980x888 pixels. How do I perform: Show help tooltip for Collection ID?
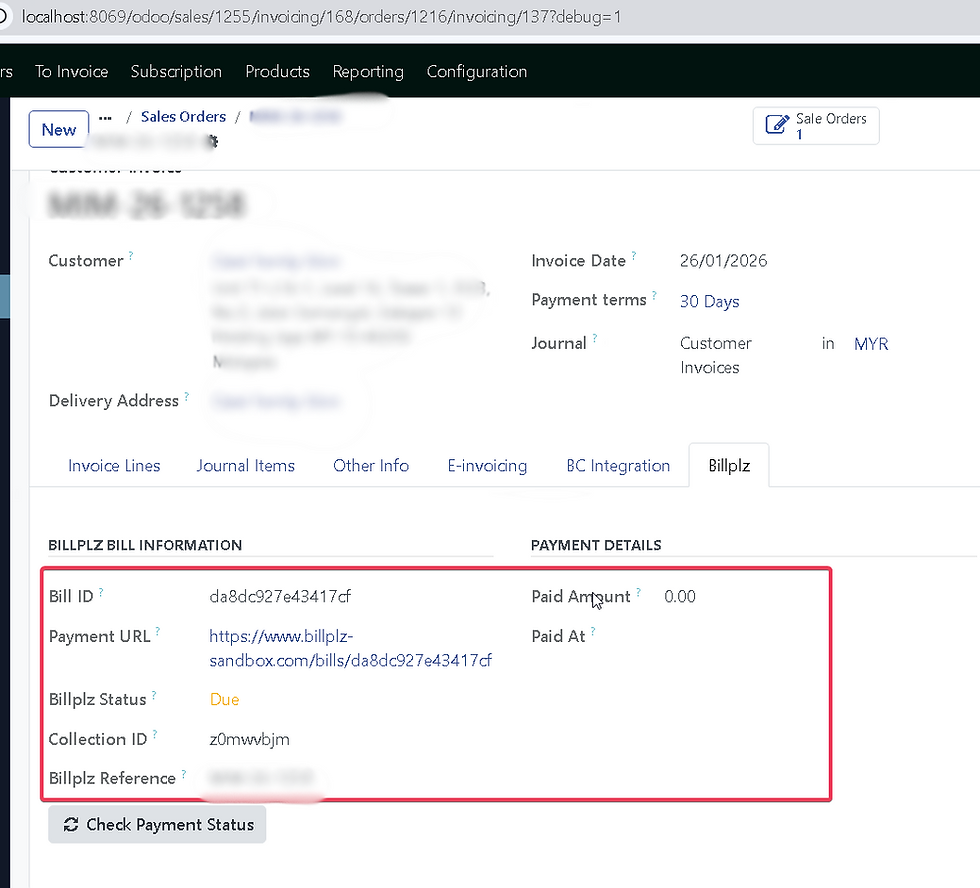tap(155, 734)
